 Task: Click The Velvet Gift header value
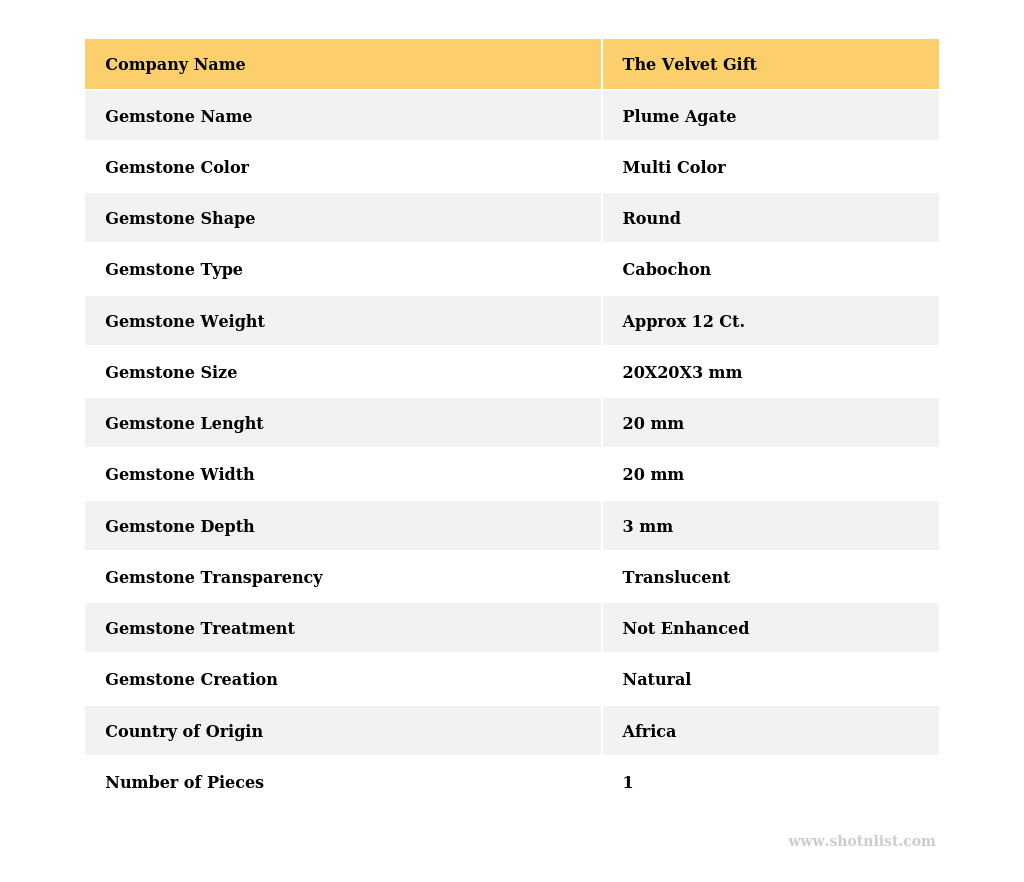[689, 65]
